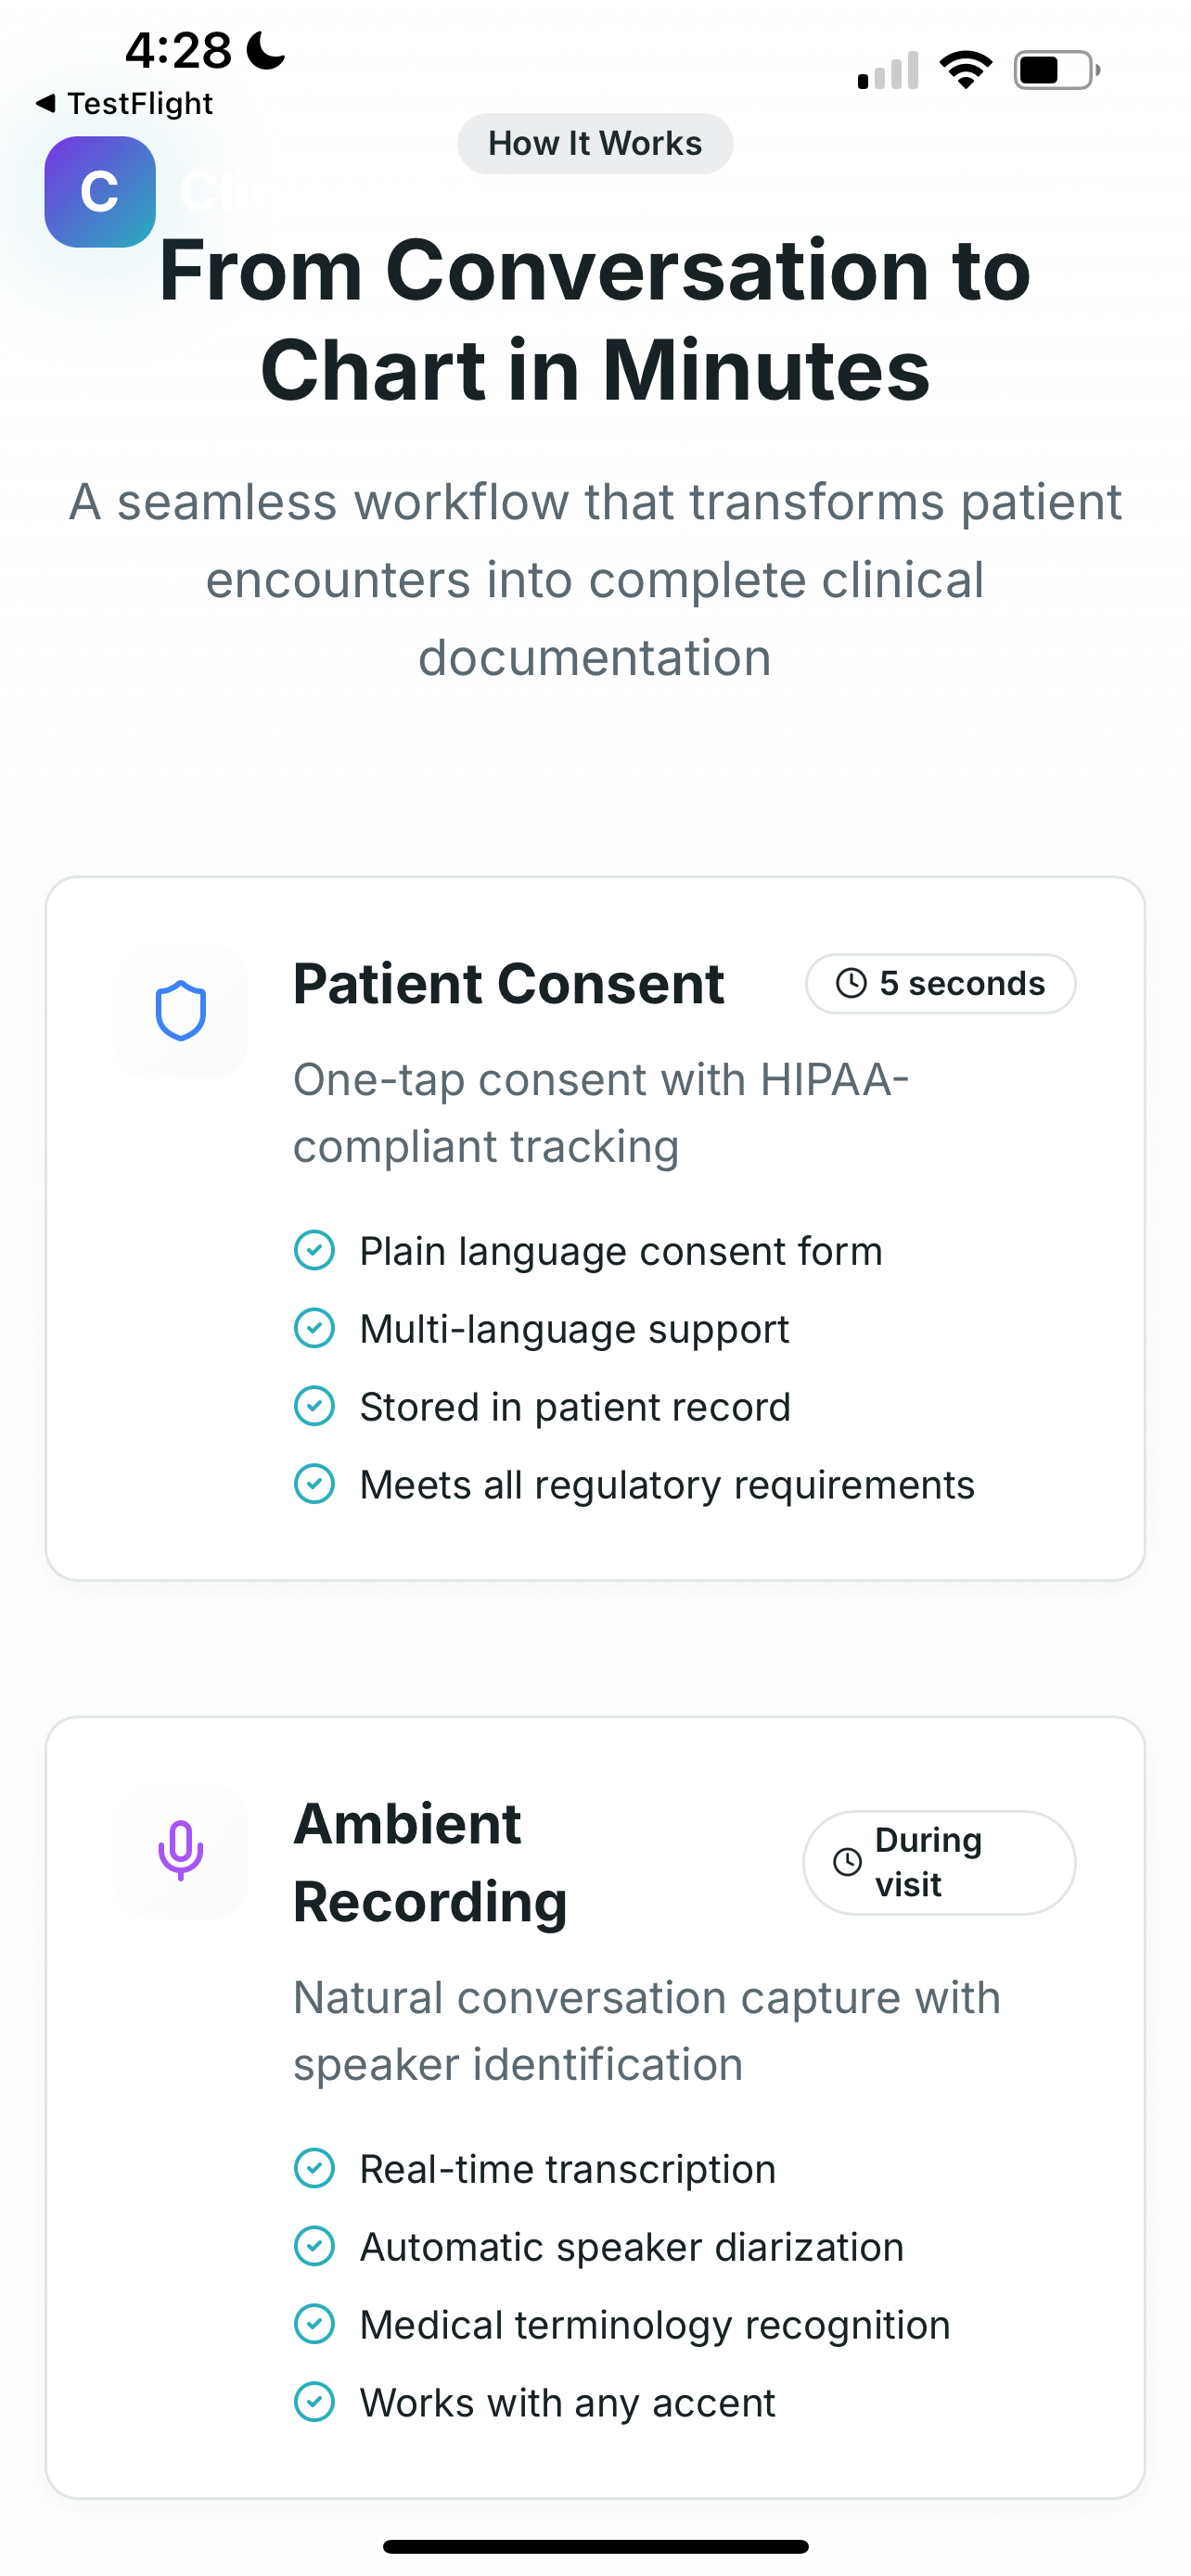Tap the How It Works pill label
1191x2576 pixels.
pos(595,144)
